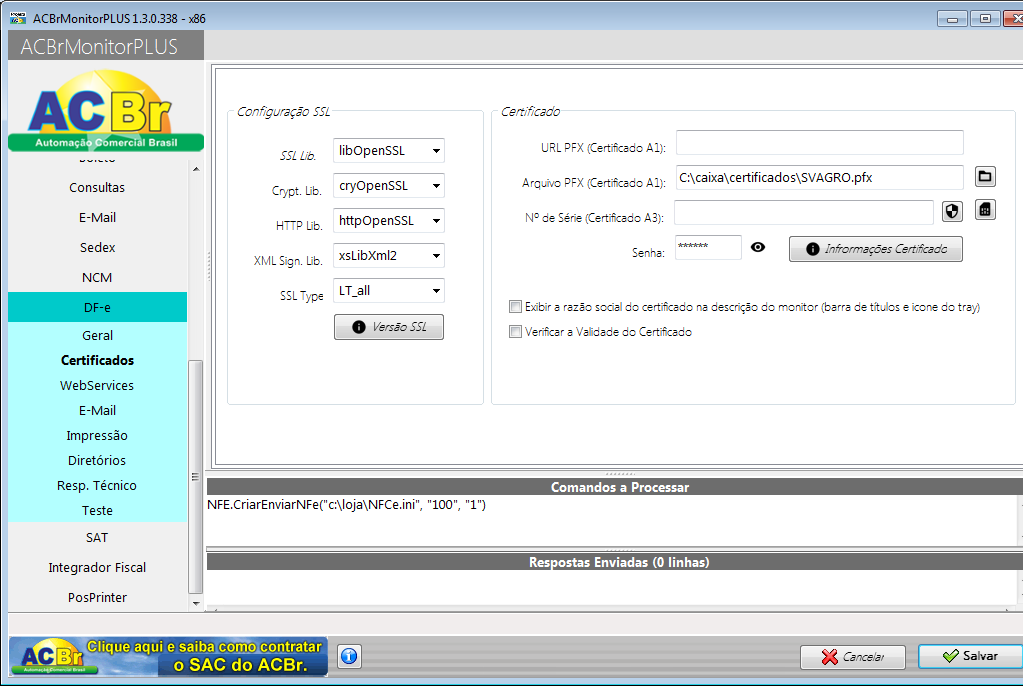Screen dimensions: 1023x686
Task: Select PosPrinter in the sidebar
Action: pyautogui.click(x=97, y=598)
